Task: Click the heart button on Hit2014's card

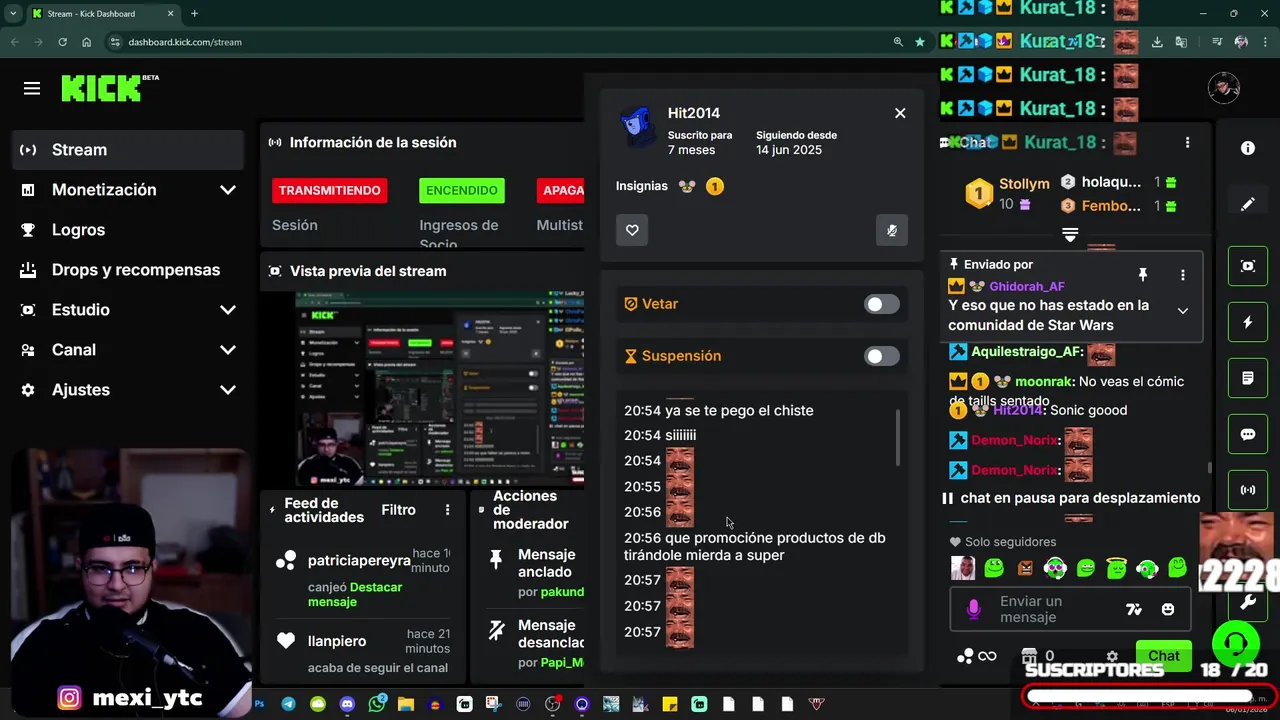Action: point(632,230)
